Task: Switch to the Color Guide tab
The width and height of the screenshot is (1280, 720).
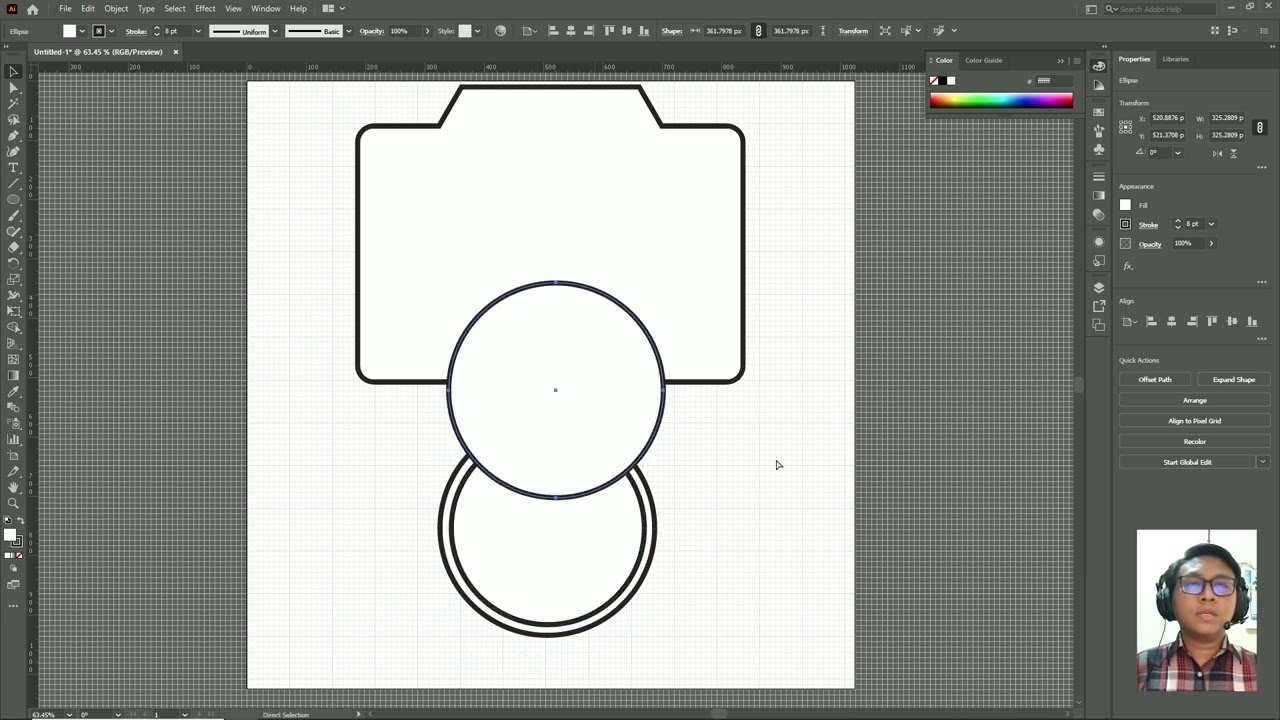Action: click(x=983, y=60)
